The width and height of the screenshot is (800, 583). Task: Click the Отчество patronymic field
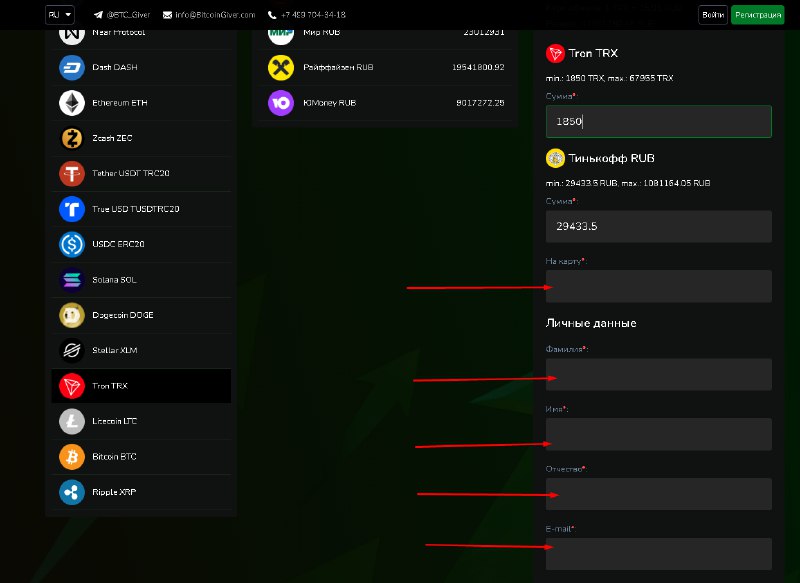[x=659, y=494]
